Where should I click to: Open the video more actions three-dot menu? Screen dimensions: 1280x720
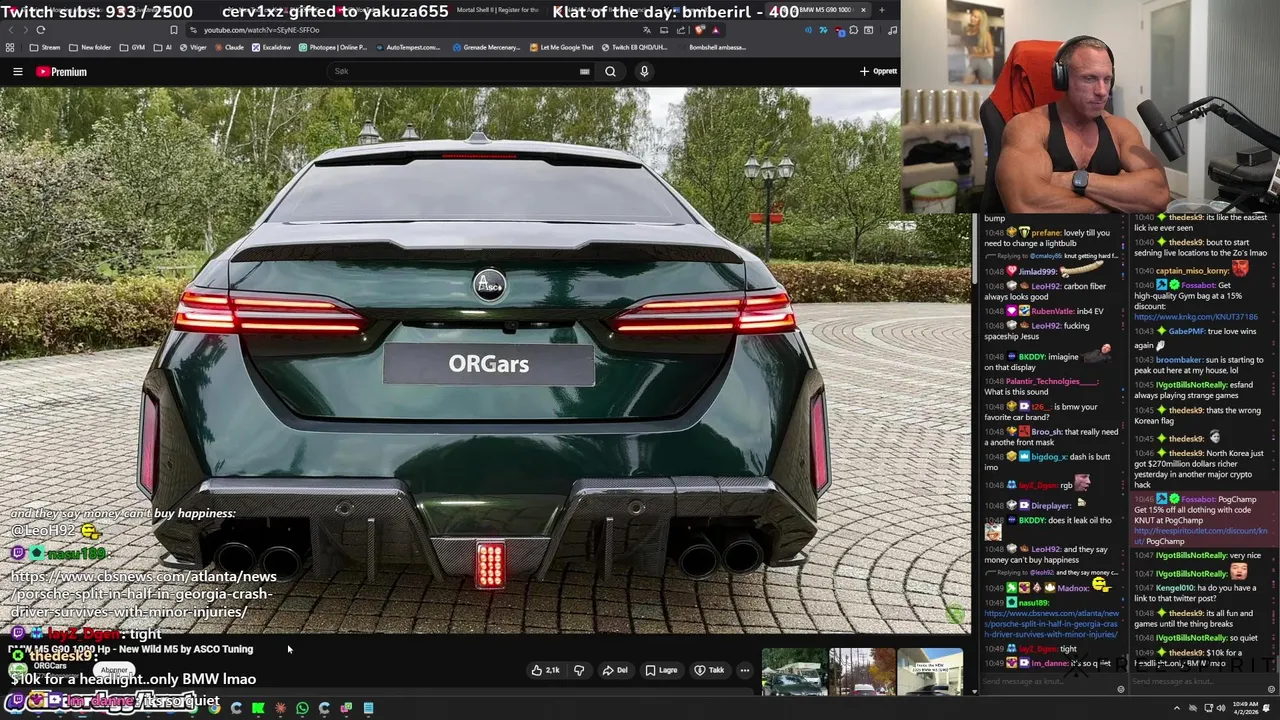(745, 670)
